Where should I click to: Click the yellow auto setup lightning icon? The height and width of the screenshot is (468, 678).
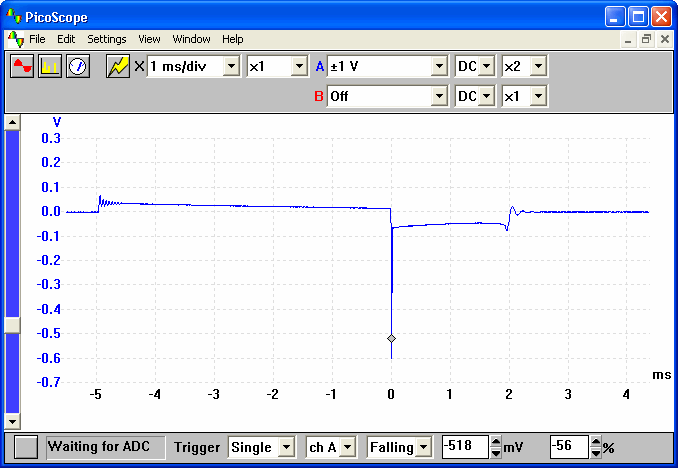(x=119, y=66)
